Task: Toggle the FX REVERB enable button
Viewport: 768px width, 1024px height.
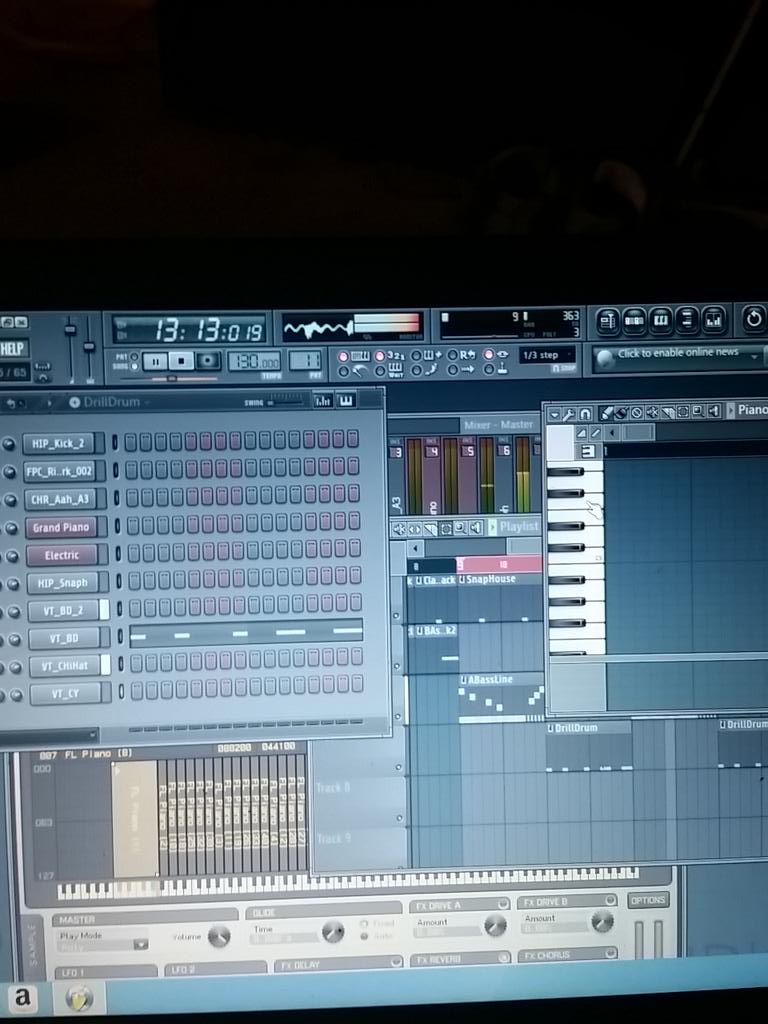Action: (504, 957)
